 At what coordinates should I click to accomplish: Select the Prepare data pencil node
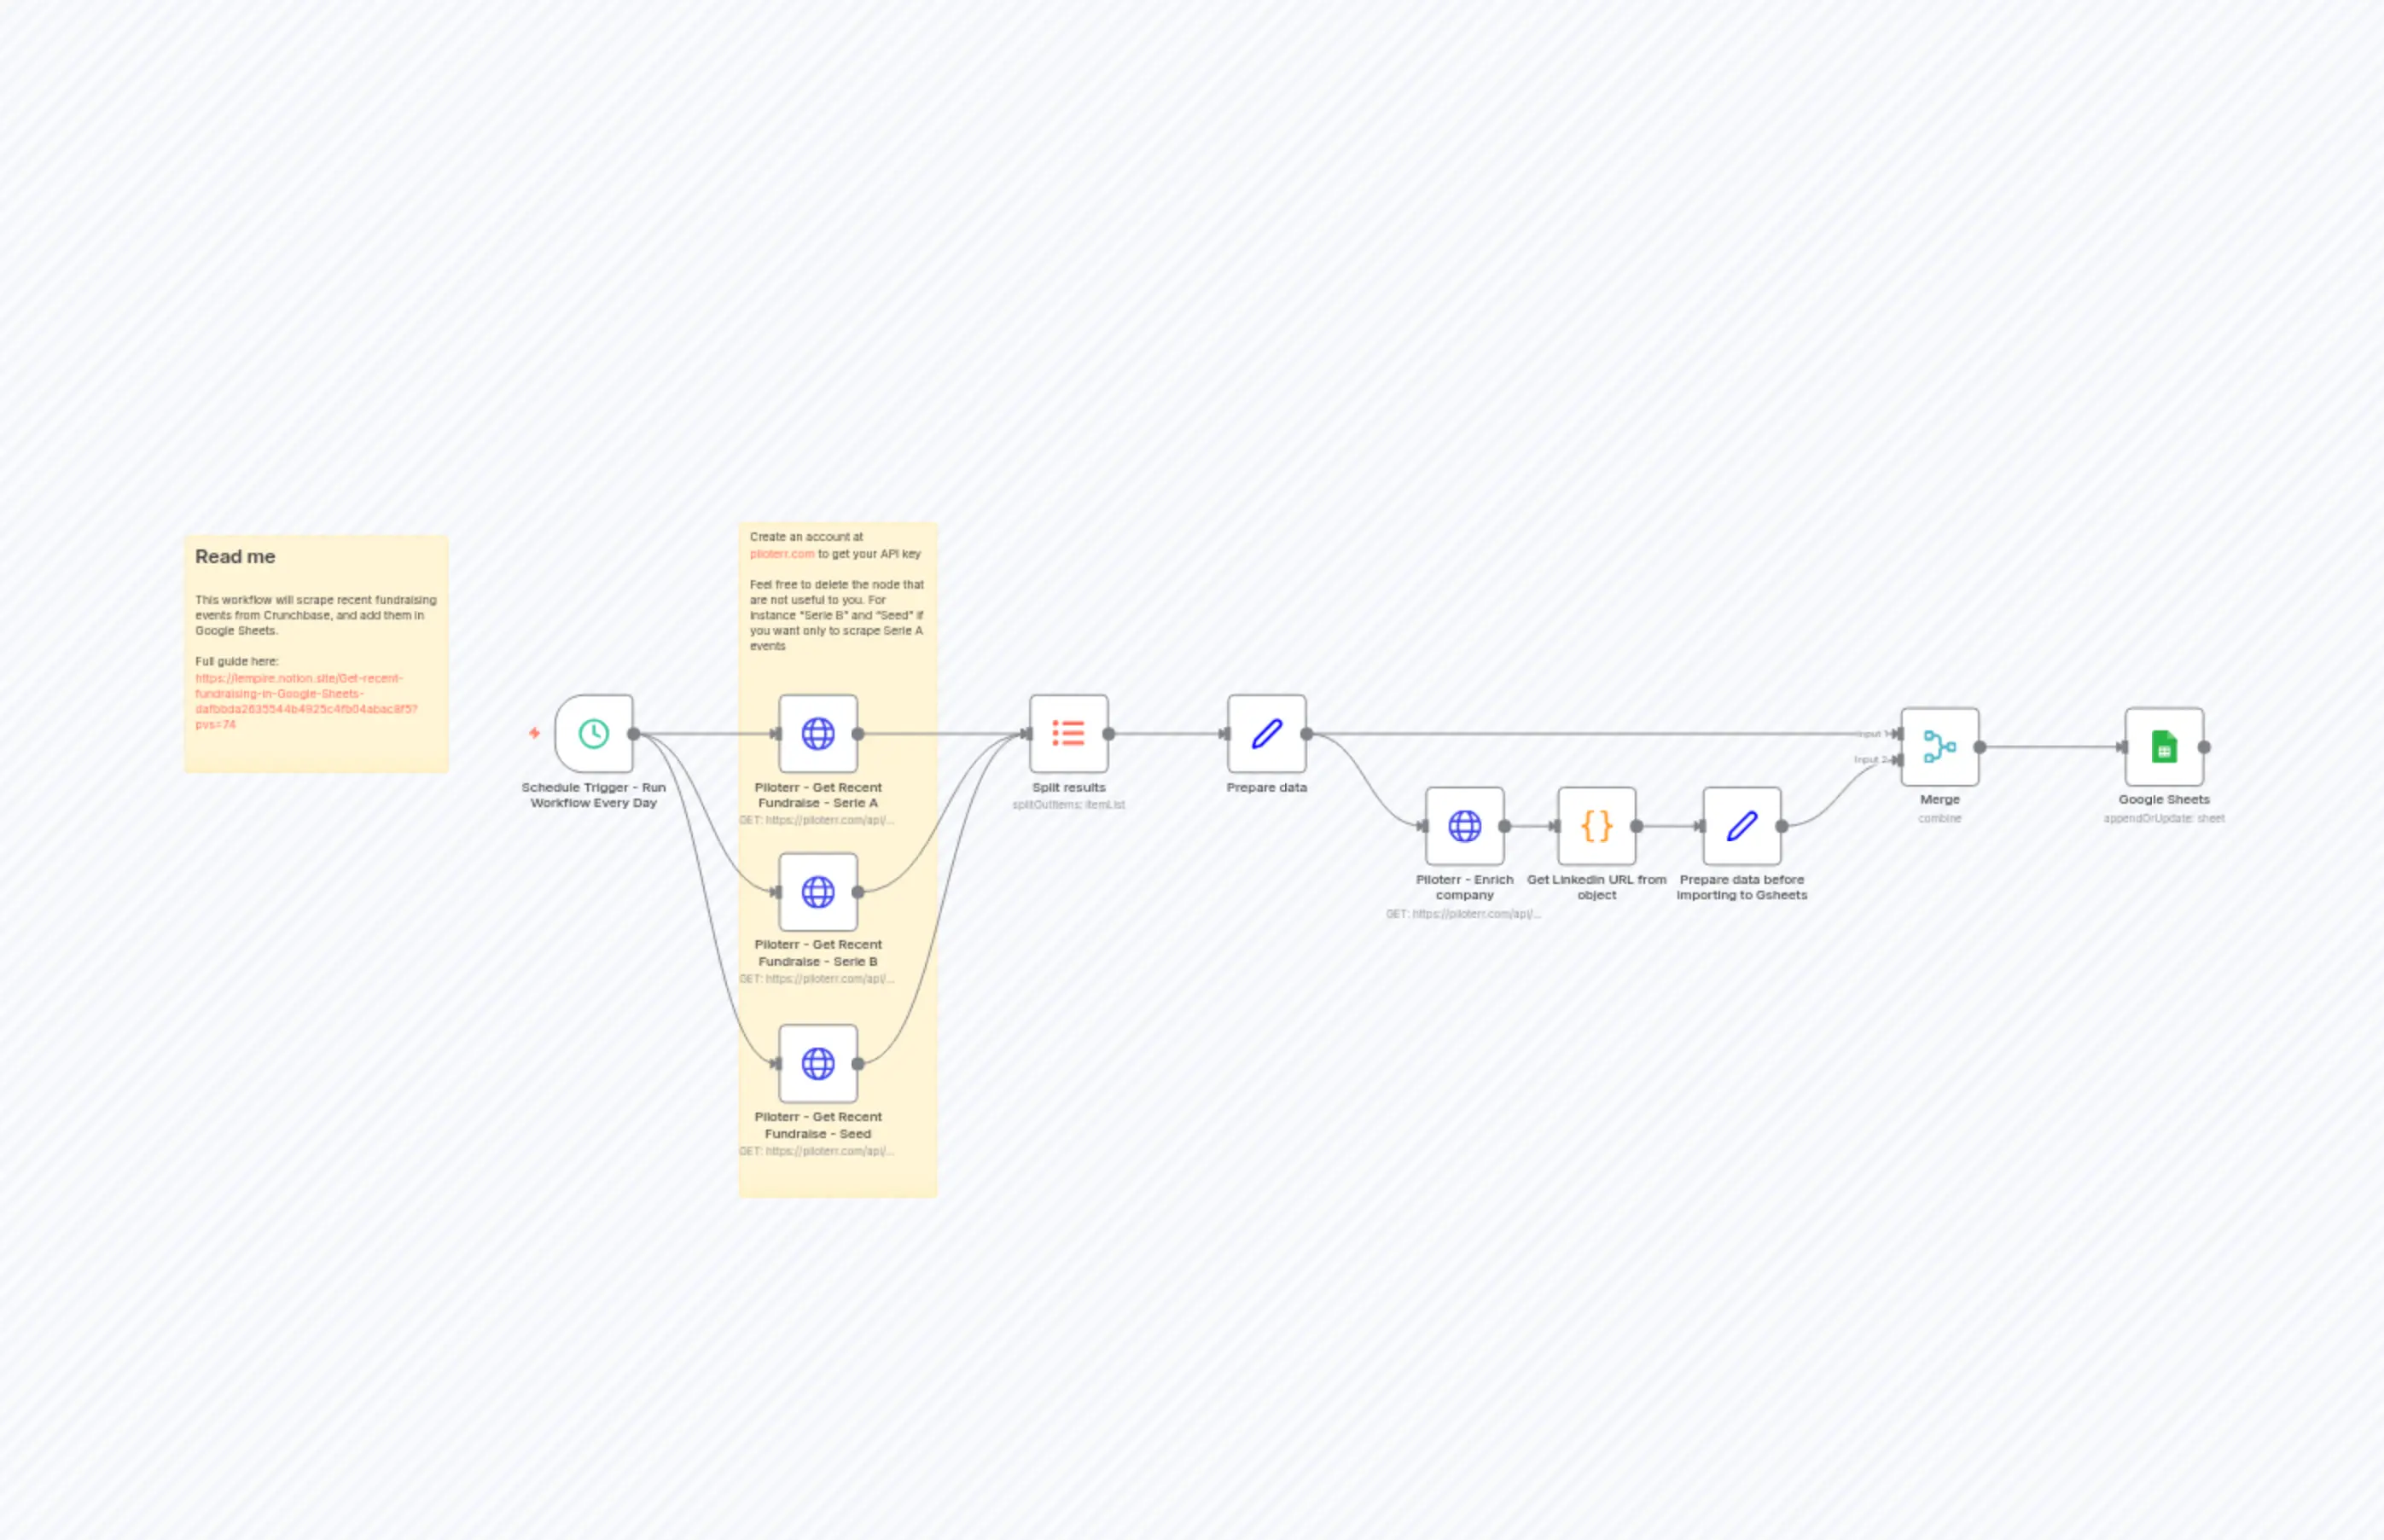pyautogui.click(x=1266, y=732)
